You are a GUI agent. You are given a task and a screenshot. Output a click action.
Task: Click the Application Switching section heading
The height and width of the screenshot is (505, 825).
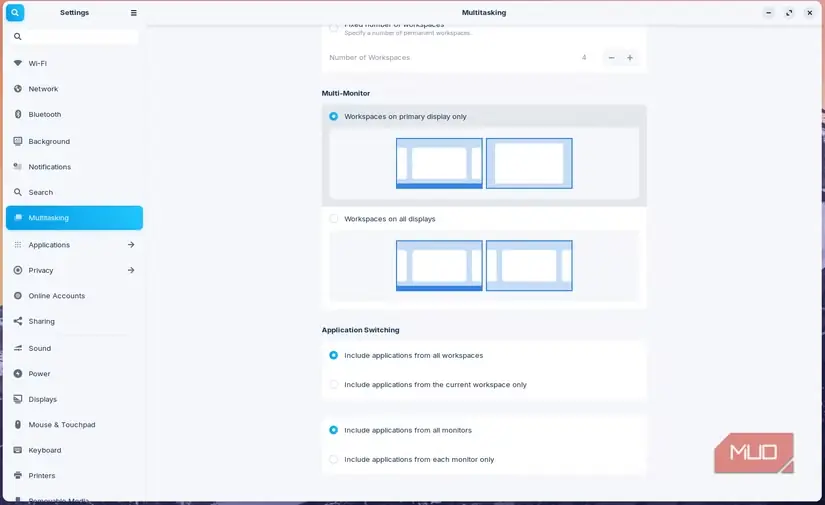[360, 330]
